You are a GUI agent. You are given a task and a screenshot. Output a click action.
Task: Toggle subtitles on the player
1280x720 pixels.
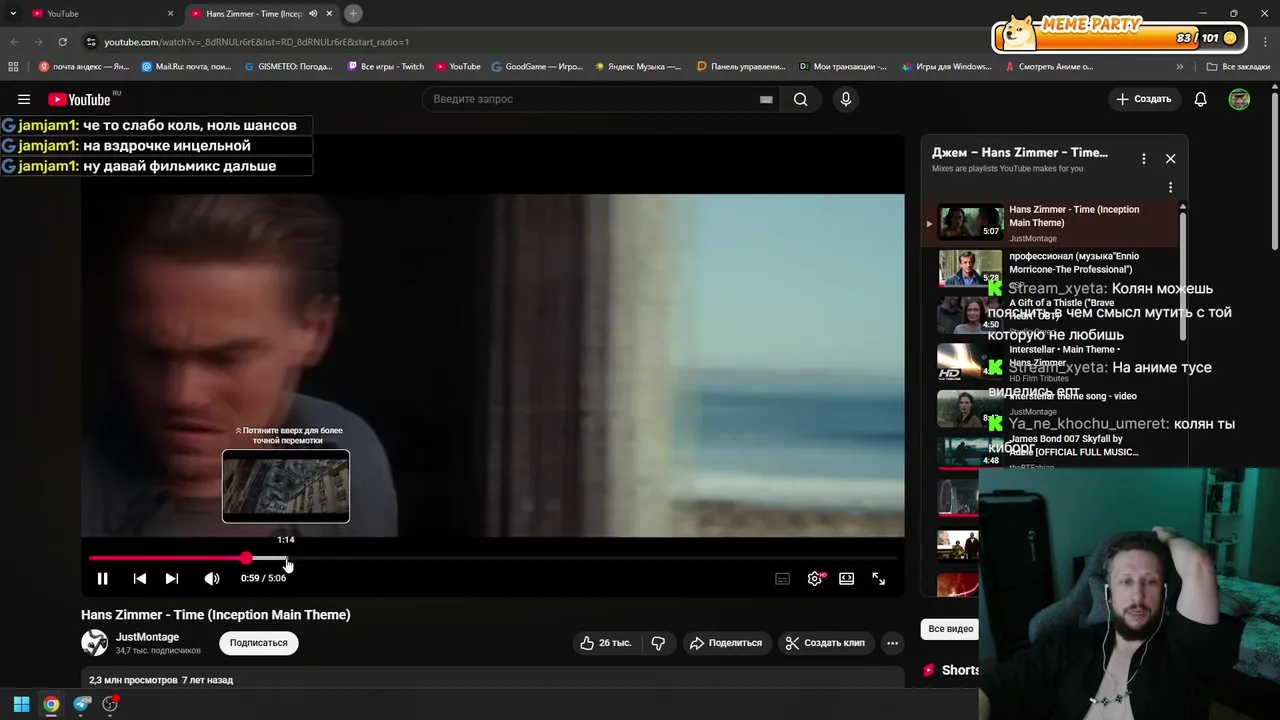tap(783, 578)
